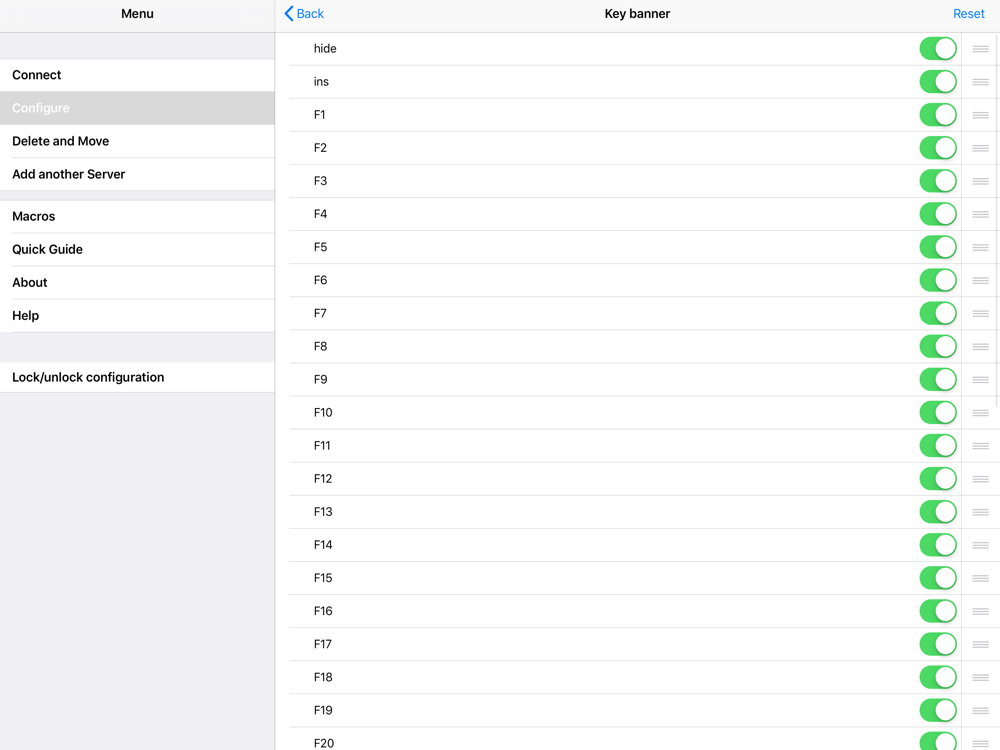Disable the F1 key switch

[x=938, y=115]
